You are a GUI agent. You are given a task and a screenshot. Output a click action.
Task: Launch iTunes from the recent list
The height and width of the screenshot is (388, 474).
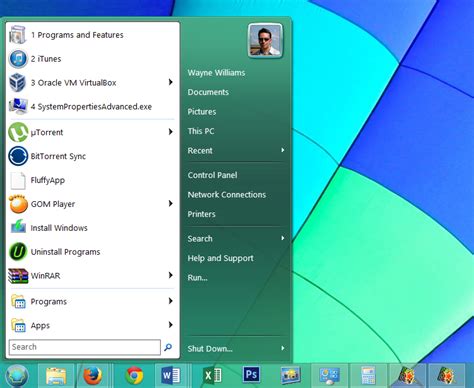[92, 59]
